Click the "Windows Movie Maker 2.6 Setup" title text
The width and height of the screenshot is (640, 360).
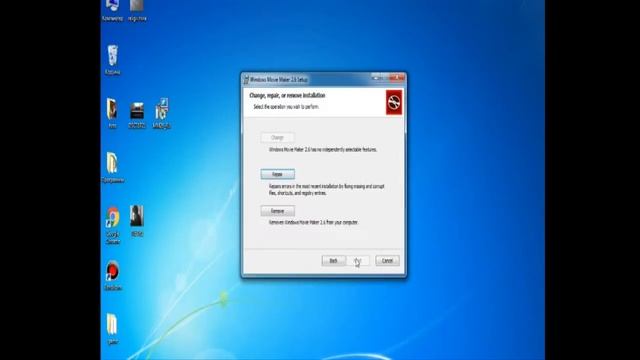279,80
